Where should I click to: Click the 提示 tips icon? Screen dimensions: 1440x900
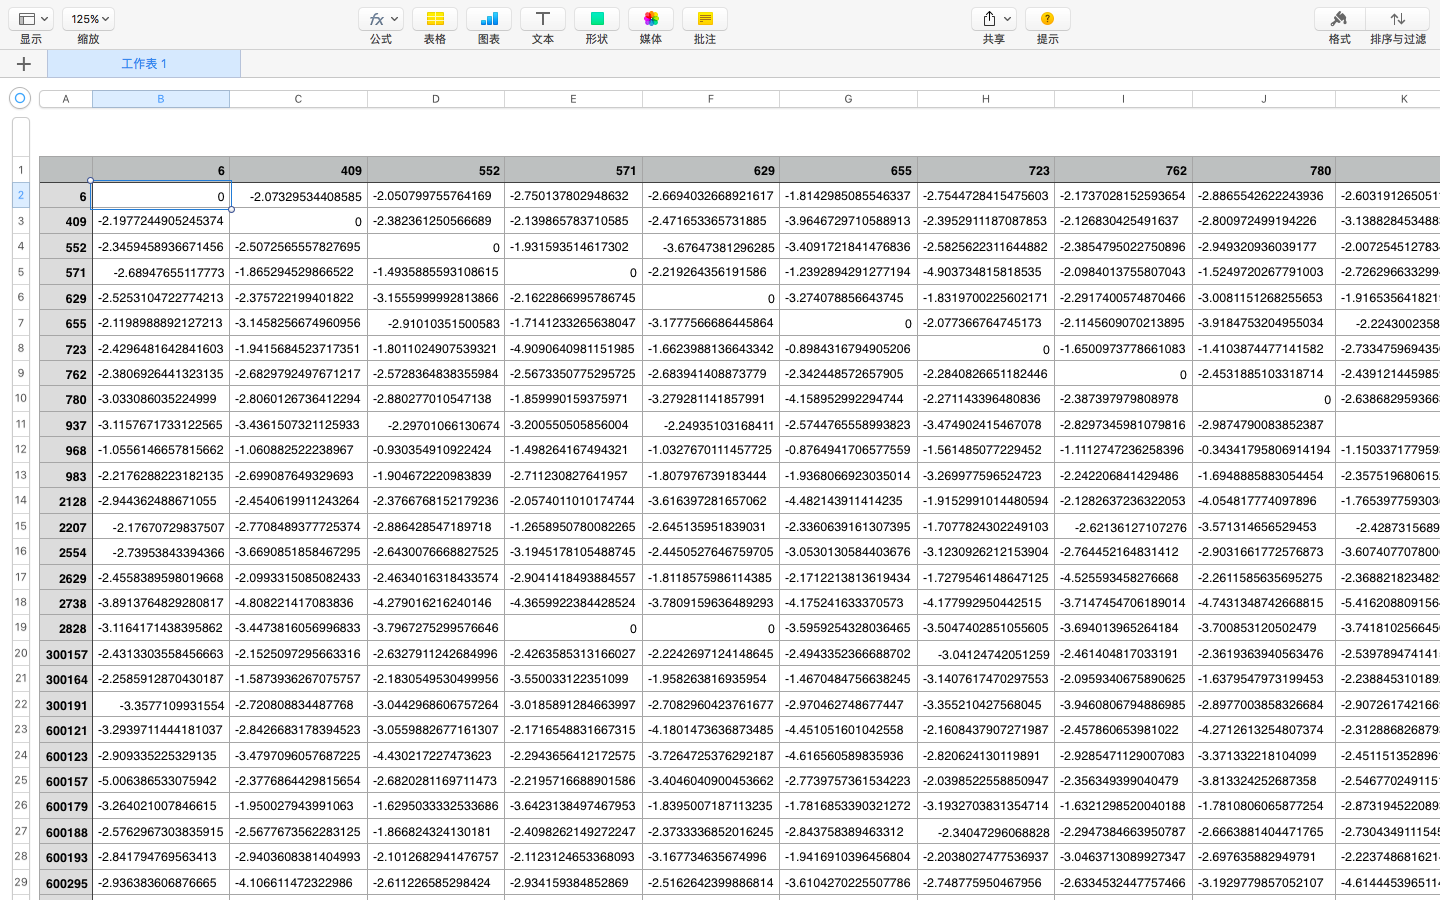[x=1048, y=19]
